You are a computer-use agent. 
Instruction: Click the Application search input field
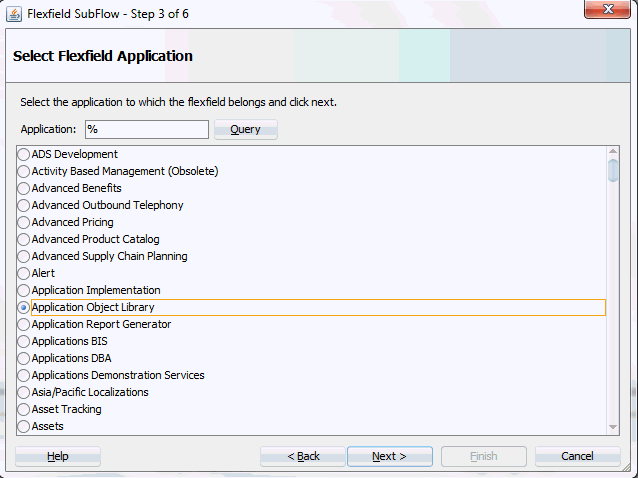coord(147,129)
